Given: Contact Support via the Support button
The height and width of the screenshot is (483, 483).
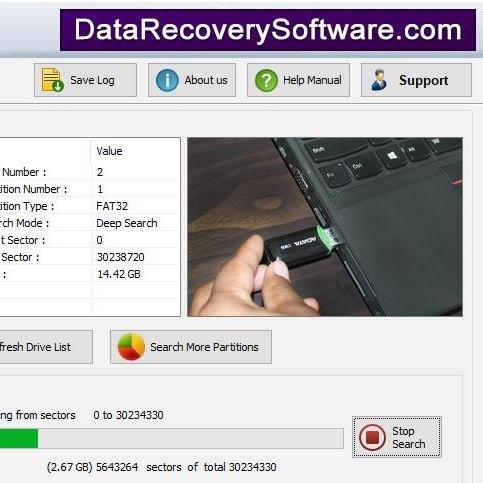Looking at the screenshot, I should coord(416,80).
